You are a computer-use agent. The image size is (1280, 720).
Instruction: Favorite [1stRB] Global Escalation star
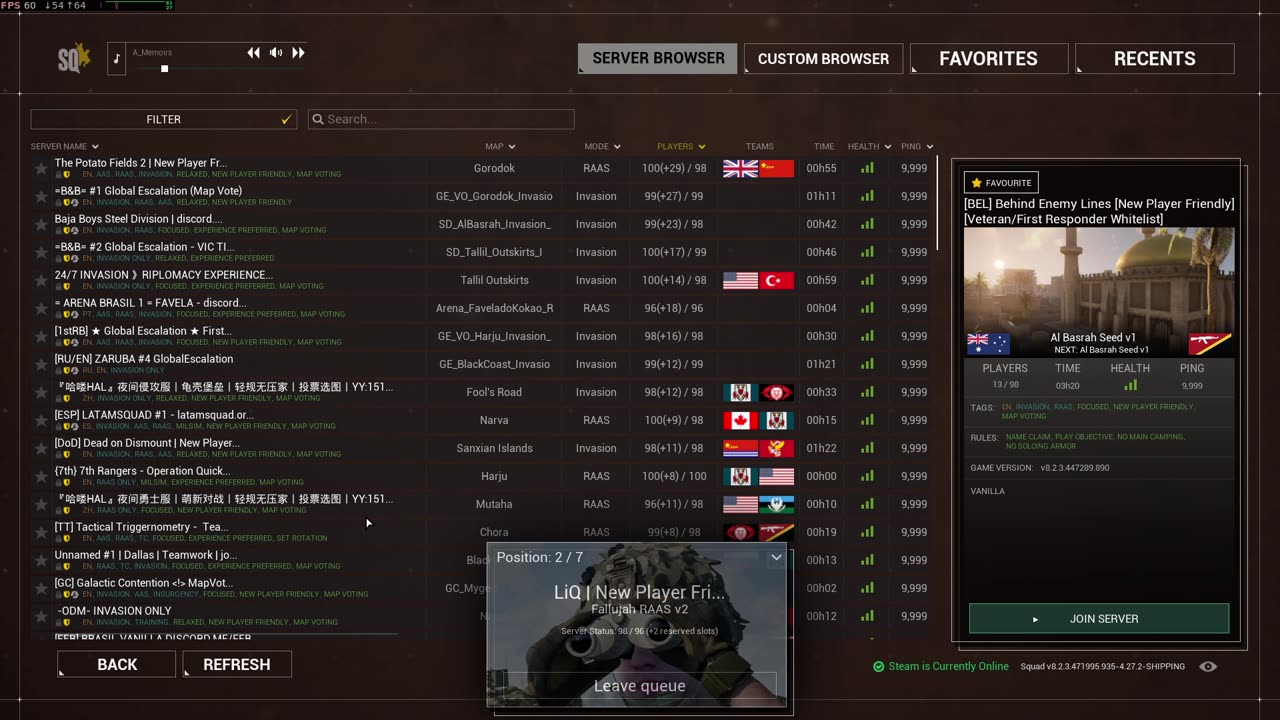tap(41, 336)
